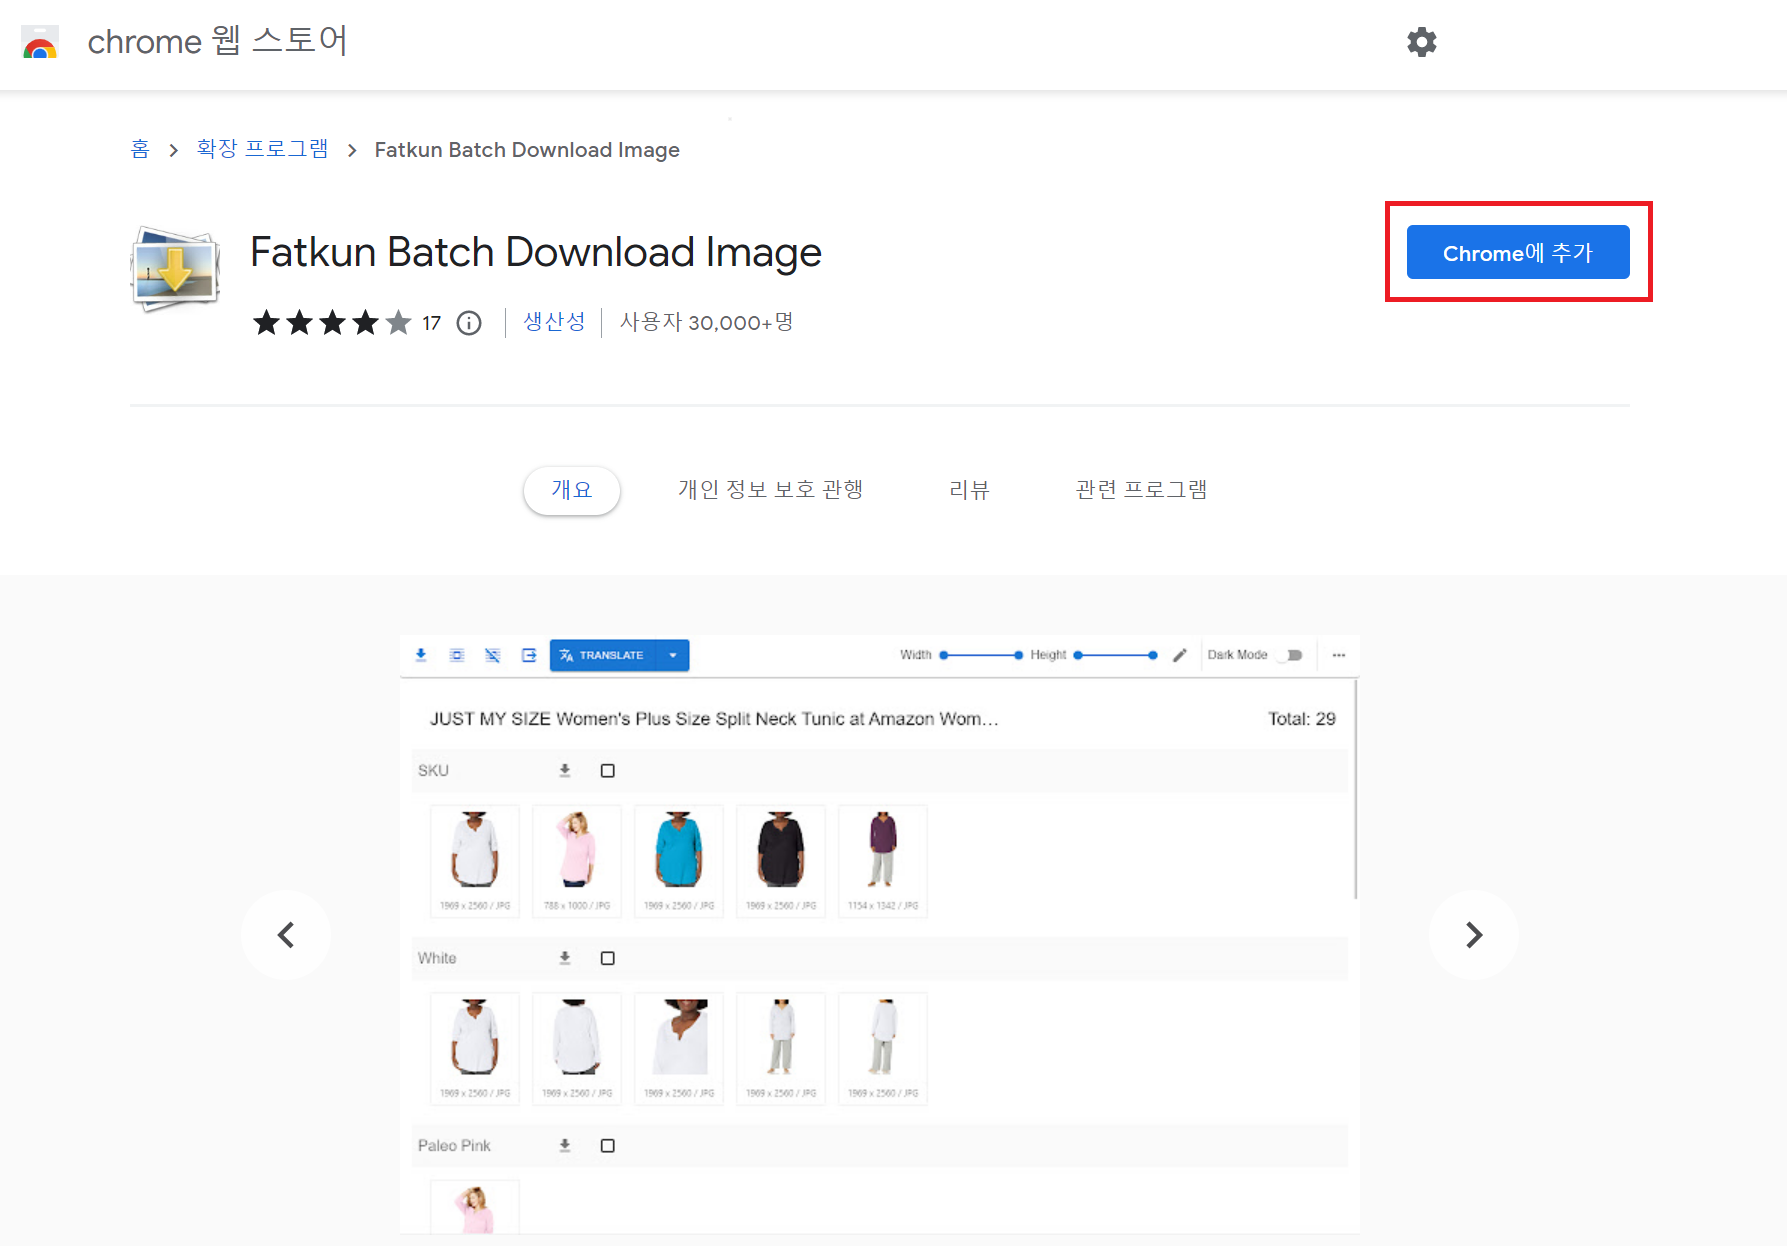Click the three-dot more icon in the preview toolbar
The height and width of the screenshot is (1246, 1787).
coord(1339,655)
